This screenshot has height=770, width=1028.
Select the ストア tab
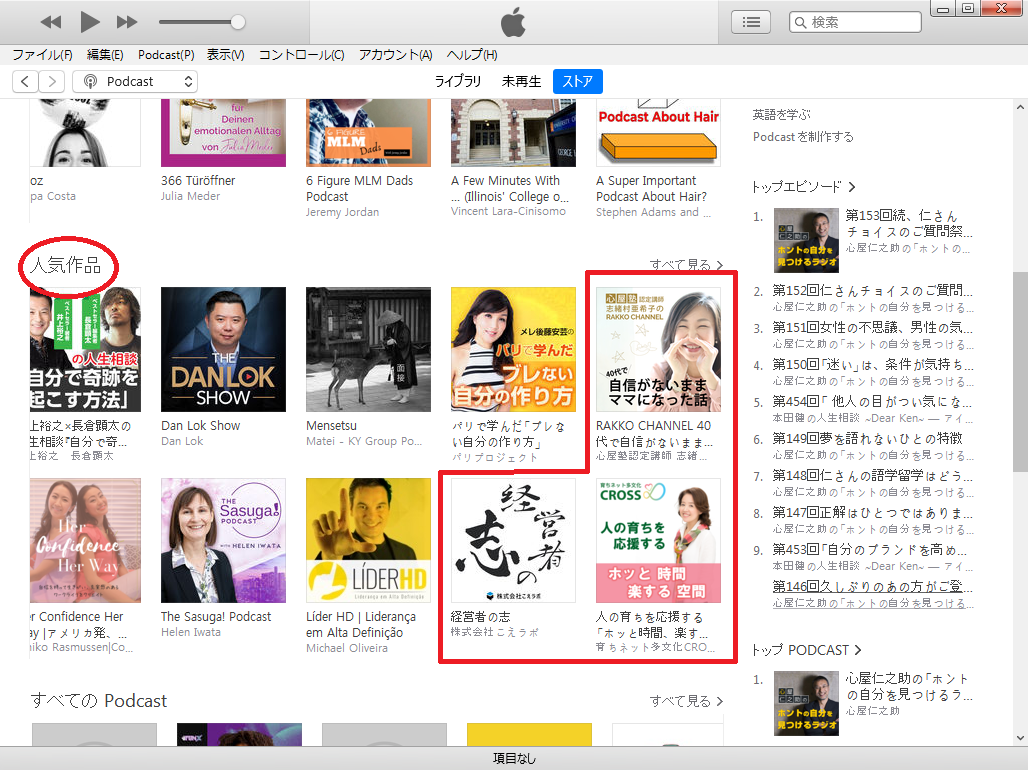click(578, 81)
